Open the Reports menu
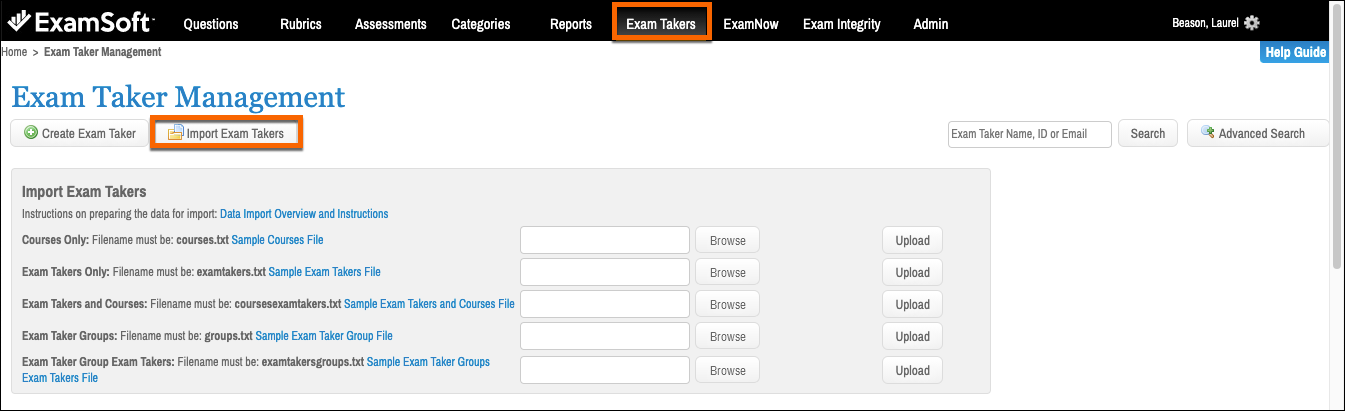This screenshot has height=411, width=1345. 571,24
